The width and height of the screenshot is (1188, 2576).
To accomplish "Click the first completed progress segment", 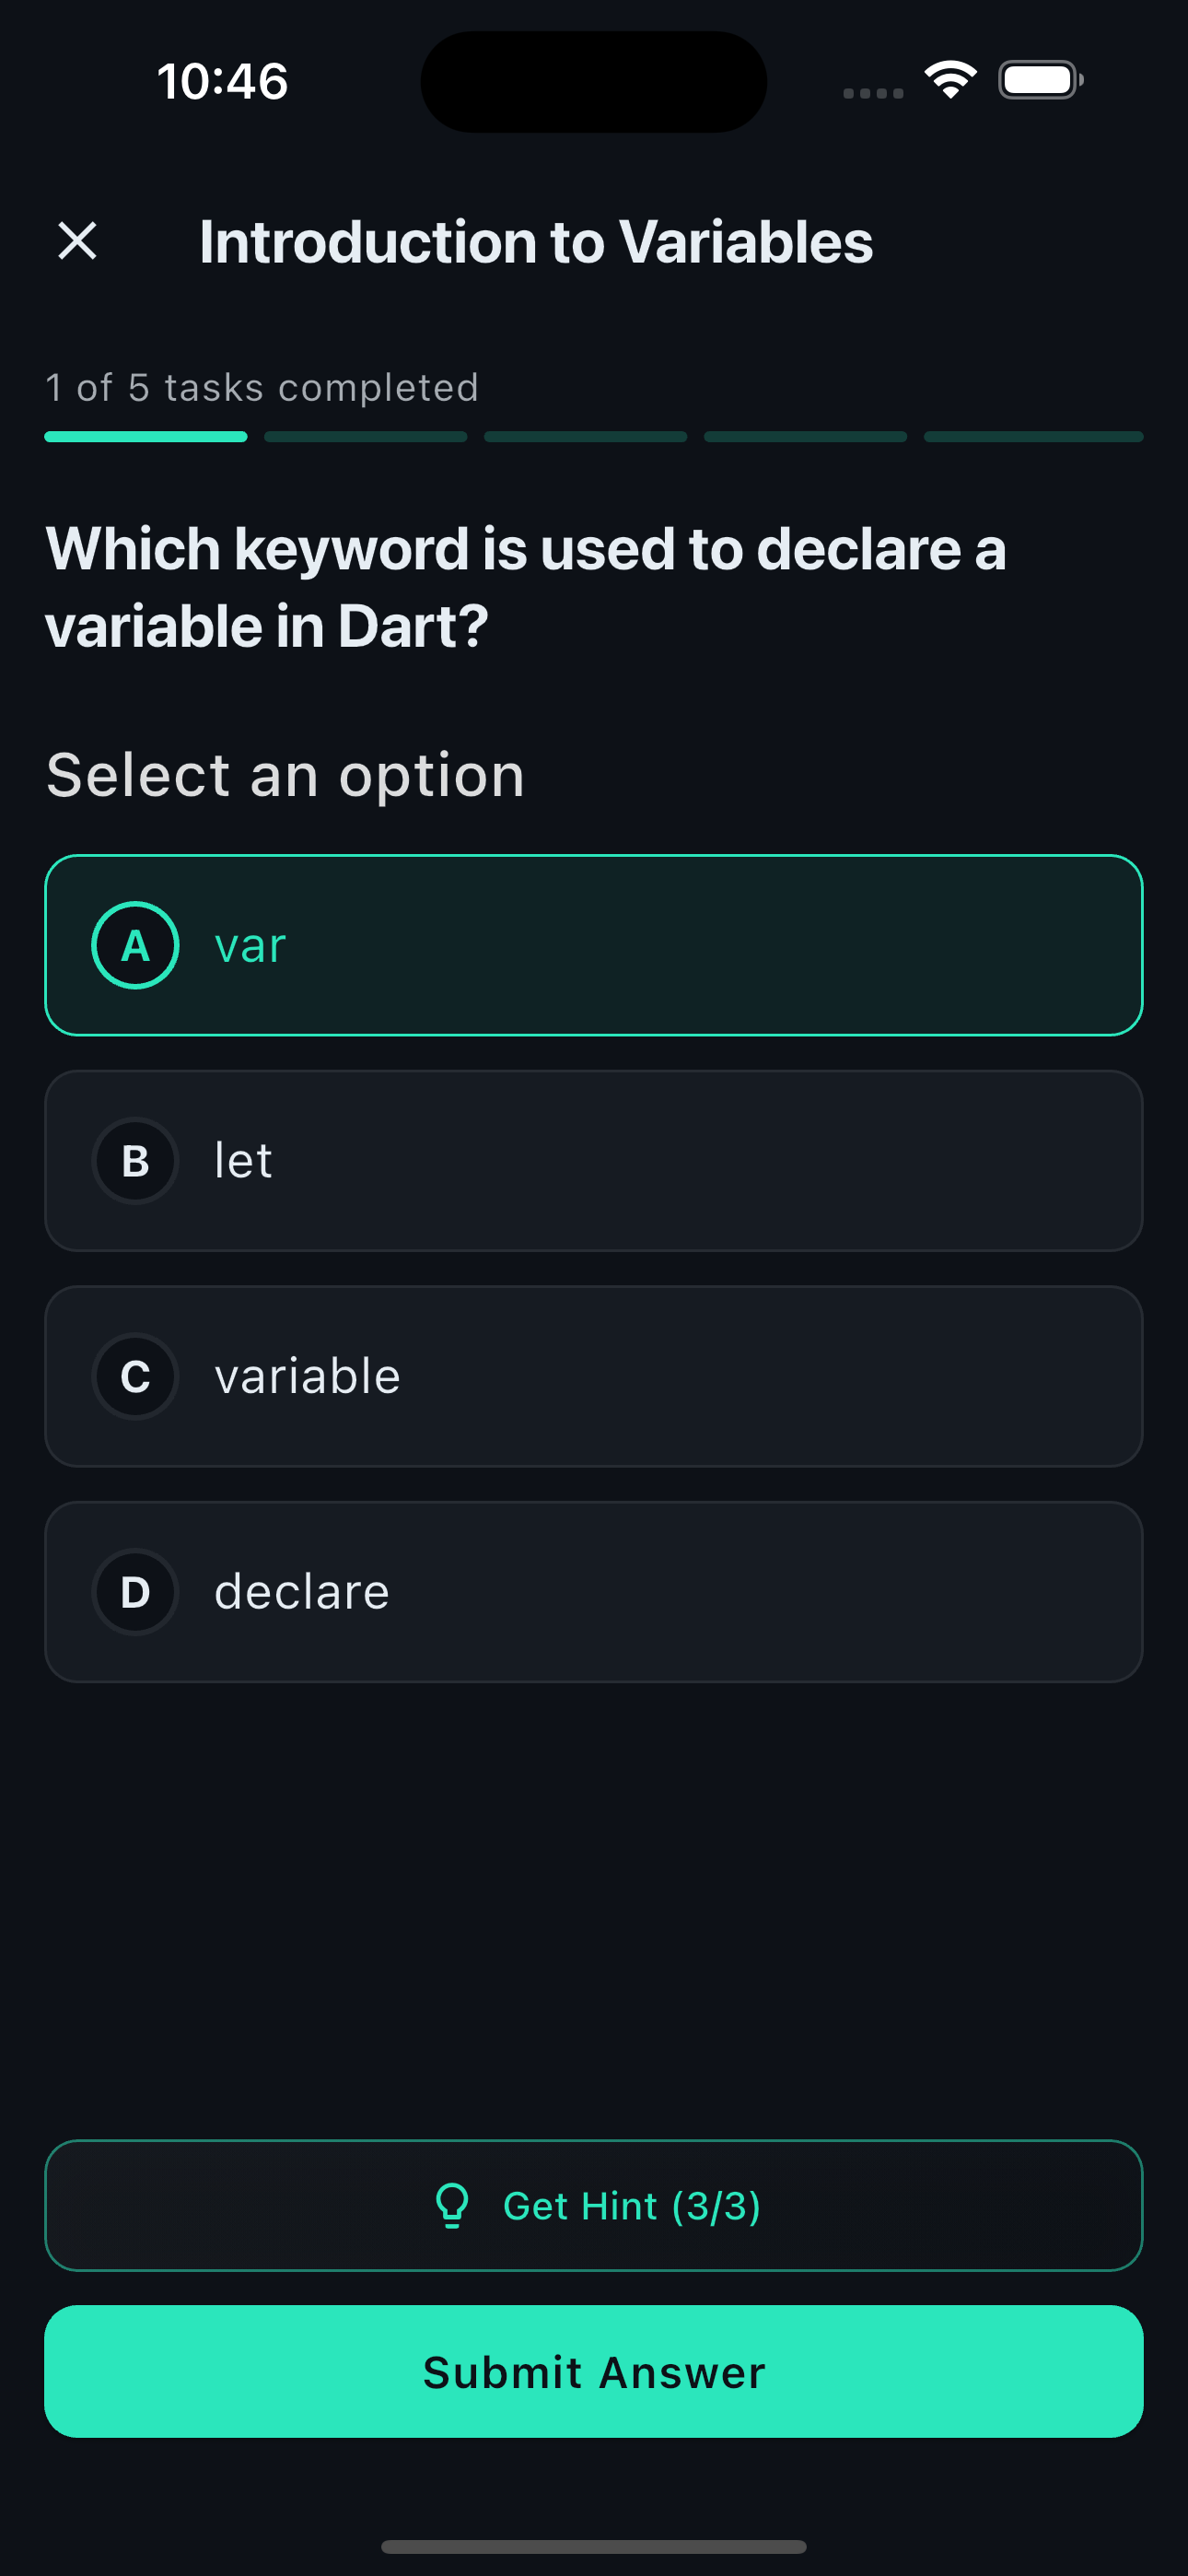I will [146, 437].
